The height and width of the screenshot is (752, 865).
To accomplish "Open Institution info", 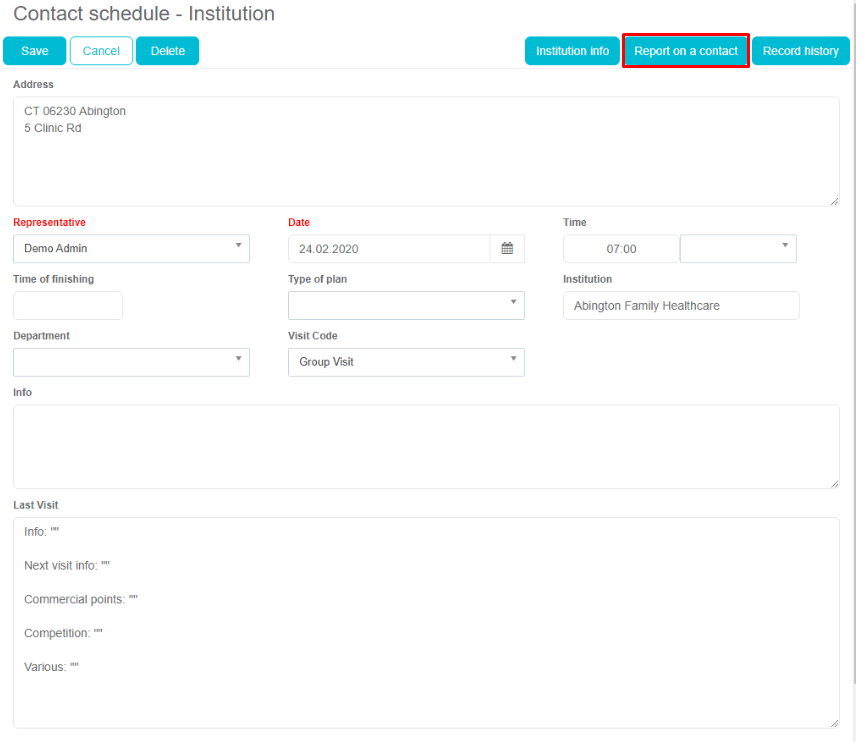I will 572,51.
